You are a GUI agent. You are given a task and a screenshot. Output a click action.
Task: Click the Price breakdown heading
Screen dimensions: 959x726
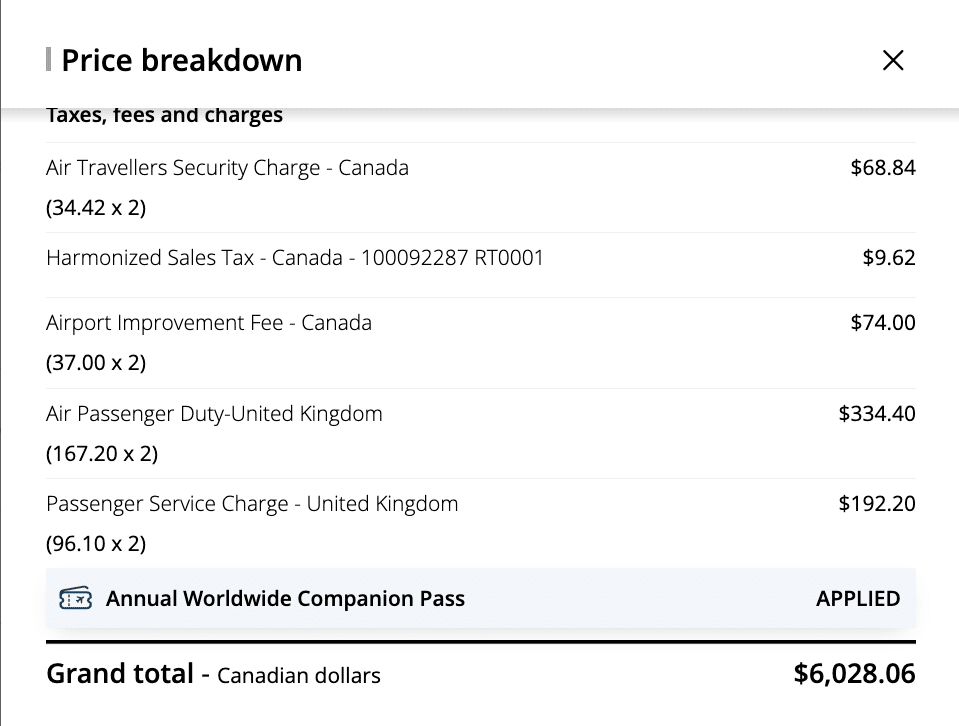pyautogui.click(x=181, y=60)
